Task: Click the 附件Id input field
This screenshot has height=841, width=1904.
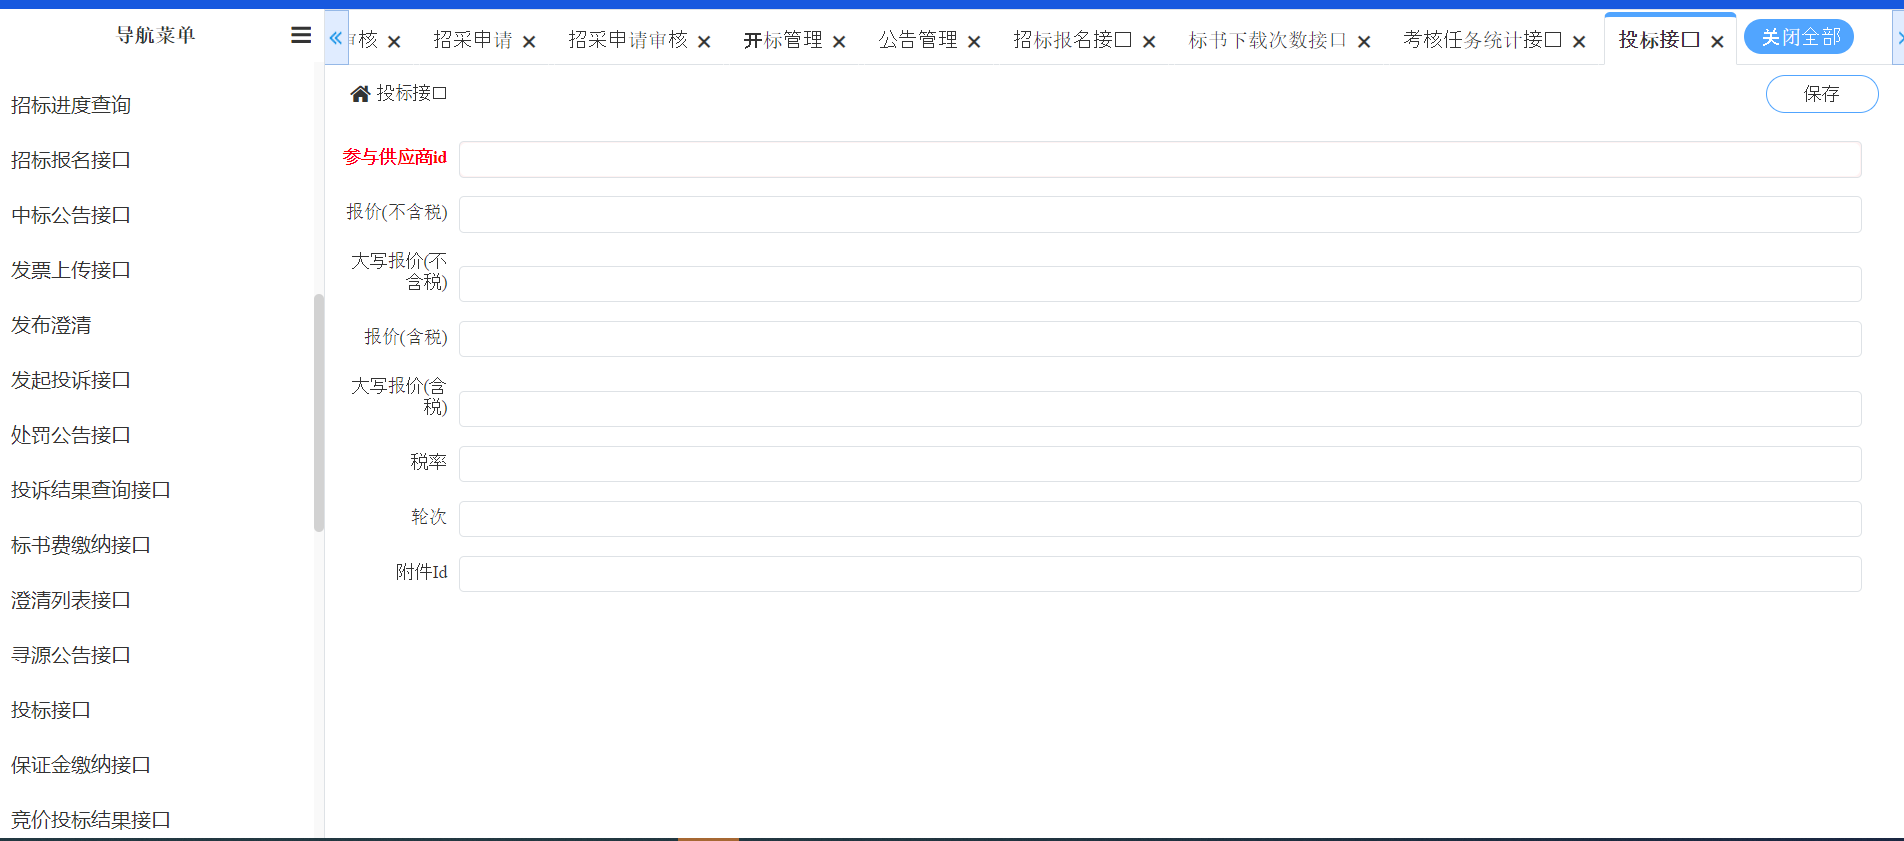Action: (x=1160, y=574)
